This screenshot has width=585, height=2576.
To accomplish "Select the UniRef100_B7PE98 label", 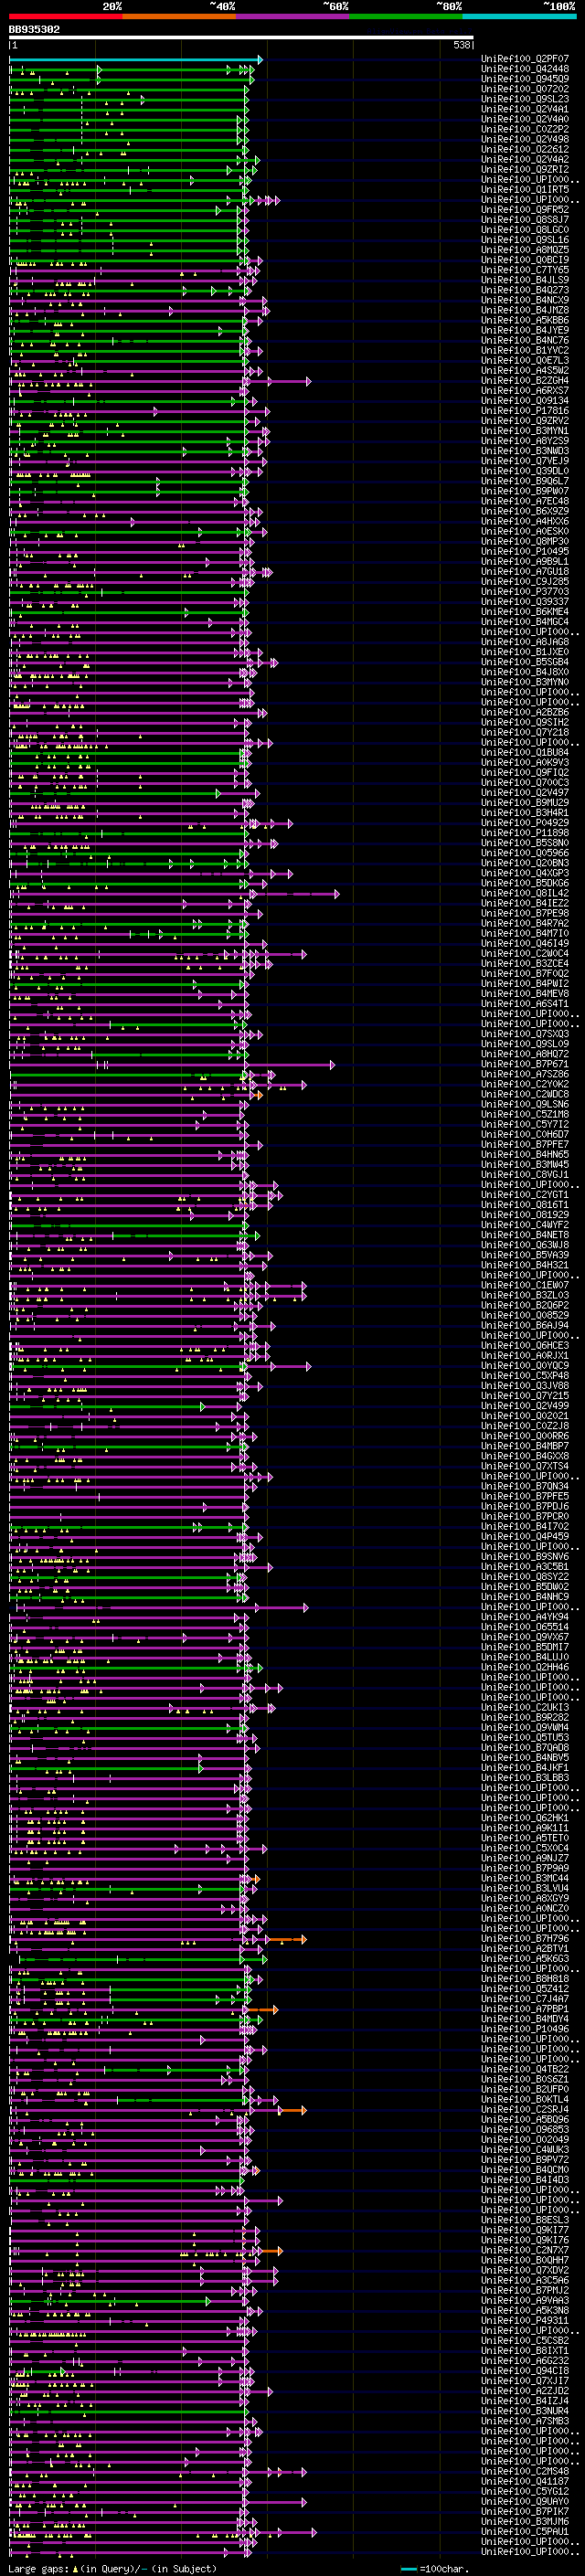I will pyautogui.click(x=525, y=913).
